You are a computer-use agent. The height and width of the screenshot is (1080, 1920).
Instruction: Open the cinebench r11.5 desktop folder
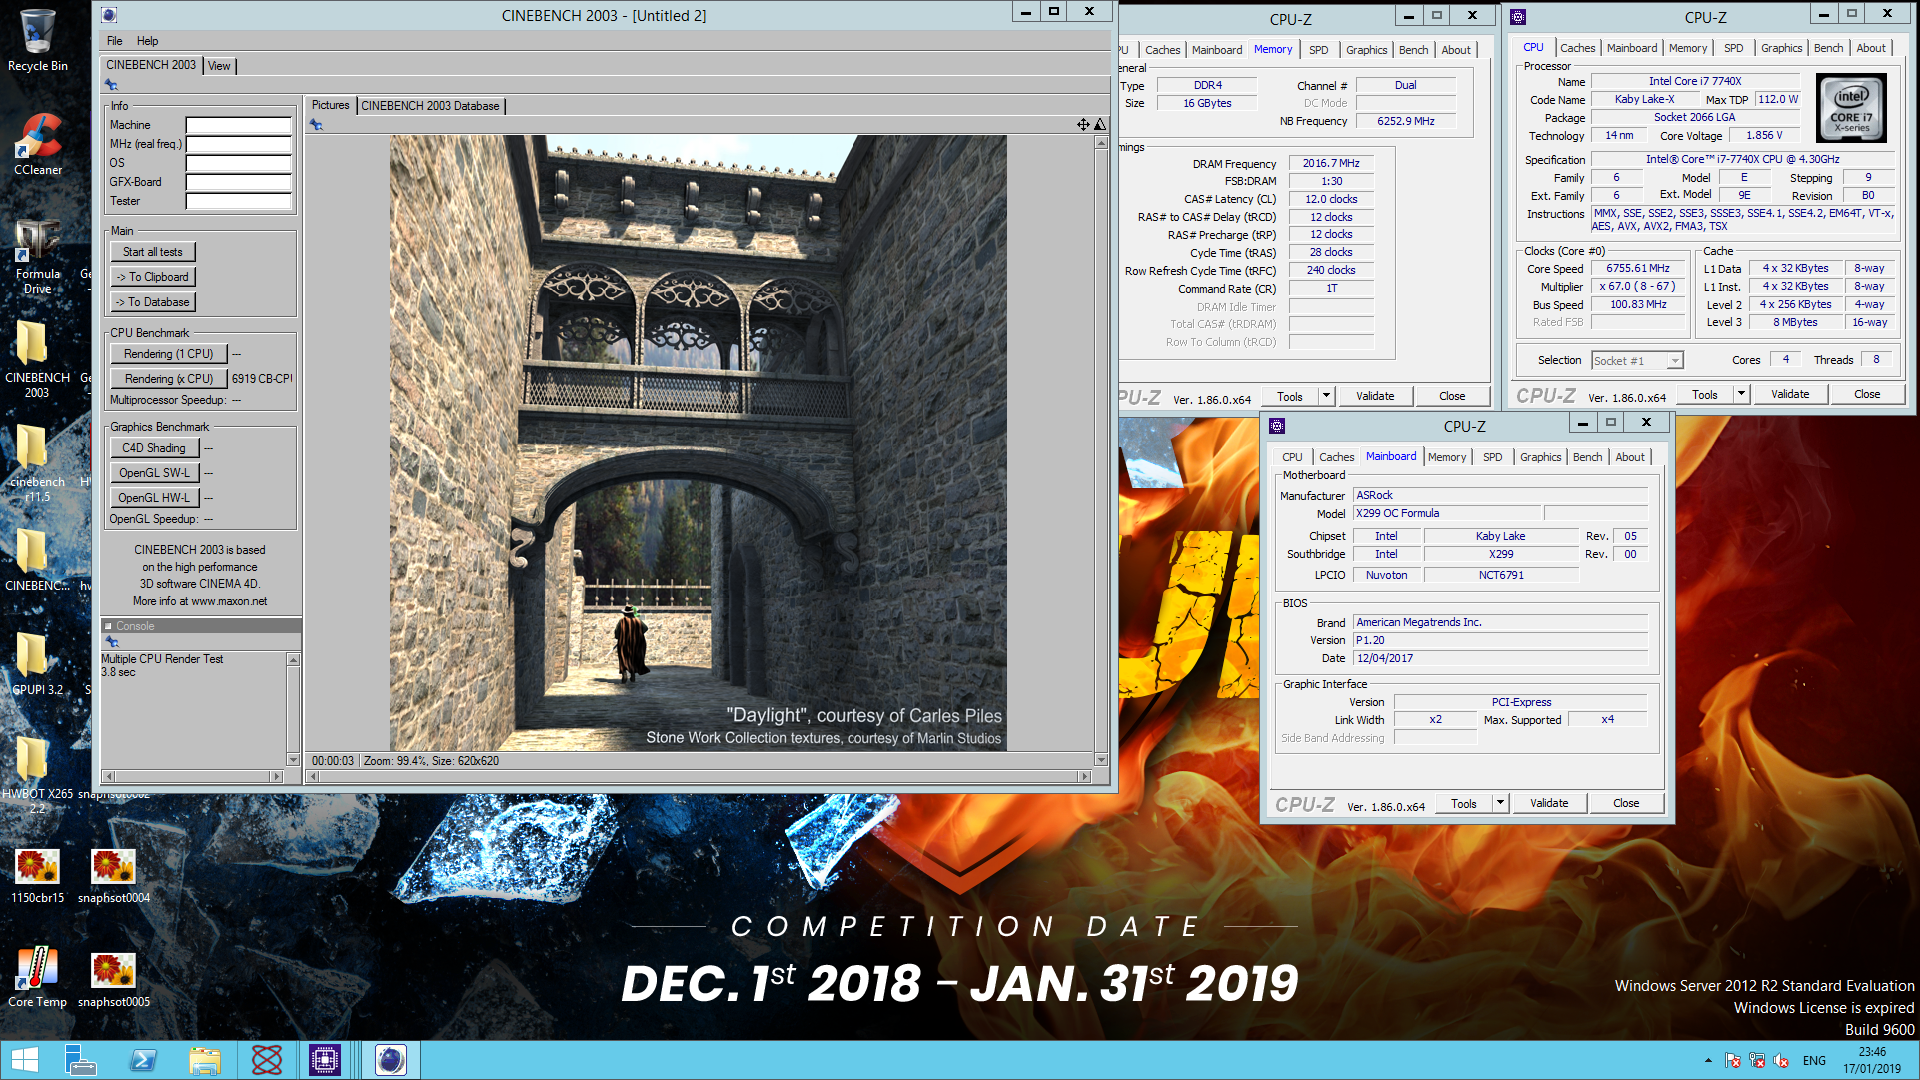pyautogui.click(x=37, y=462)
